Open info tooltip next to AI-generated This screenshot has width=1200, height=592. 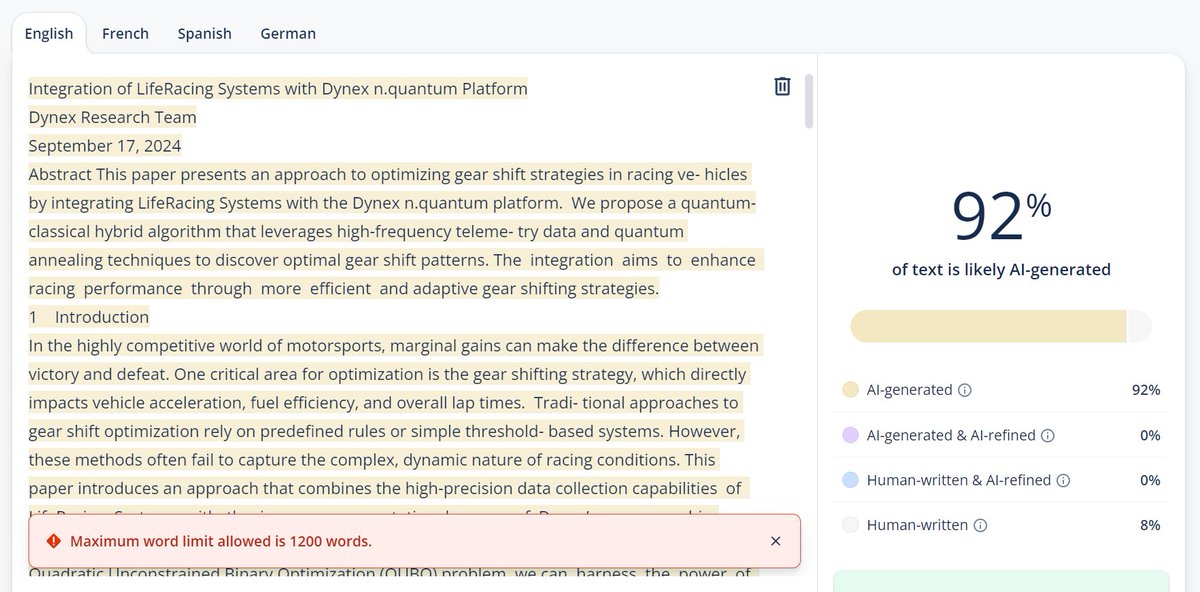(965, 390)
